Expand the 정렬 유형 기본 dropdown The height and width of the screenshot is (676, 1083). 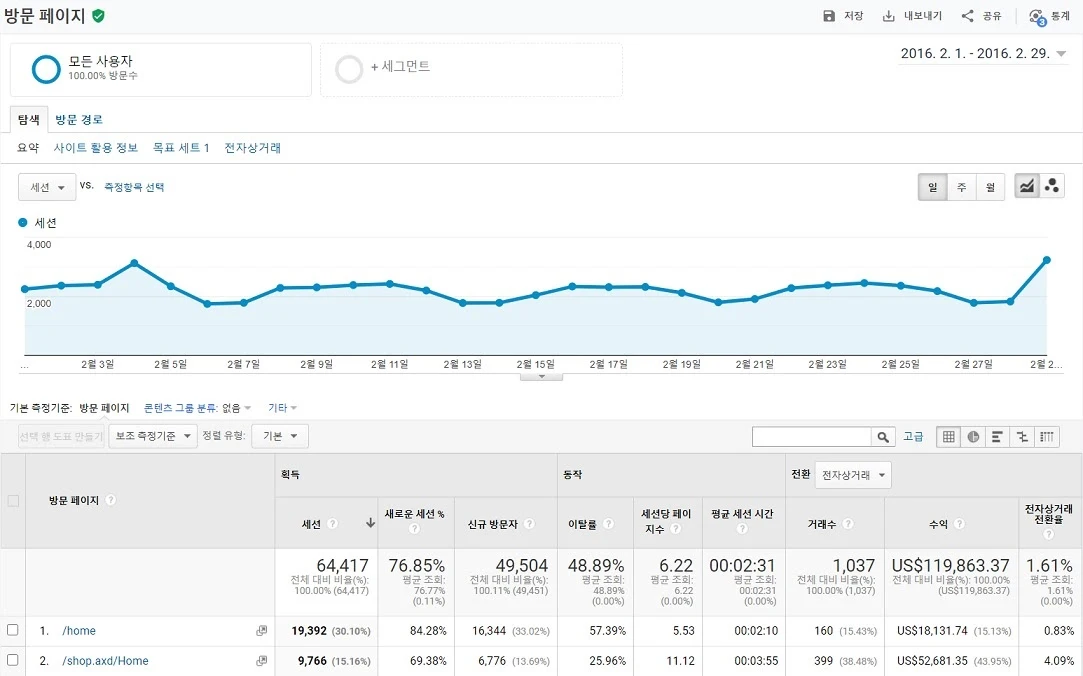[278, 436]
